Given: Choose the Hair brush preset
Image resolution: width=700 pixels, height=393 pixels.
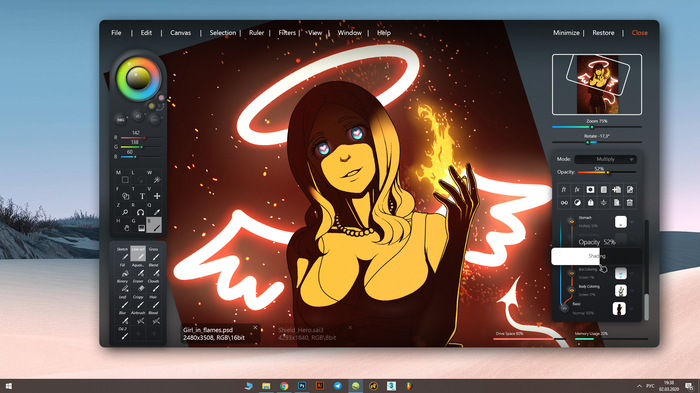Looking at the screenshot, I should (154, 302).
